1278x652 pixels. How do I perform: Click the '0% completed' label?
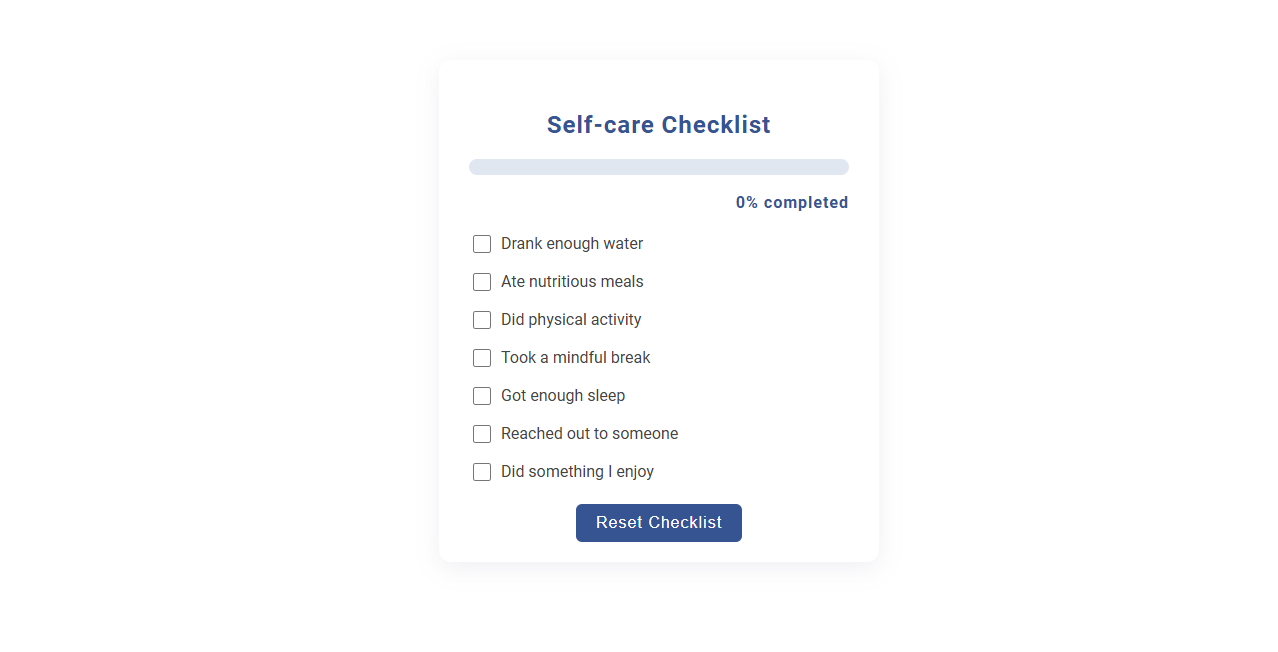pos(791,202)
